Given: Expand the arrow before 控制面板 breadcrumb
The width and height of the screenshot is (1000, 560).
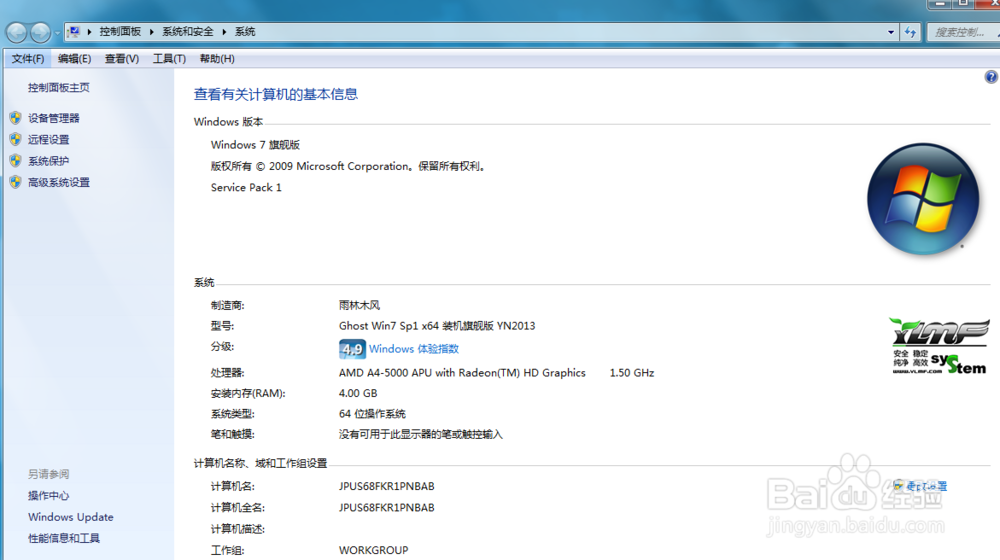Looking at the screenshot, I should point(89,31).
